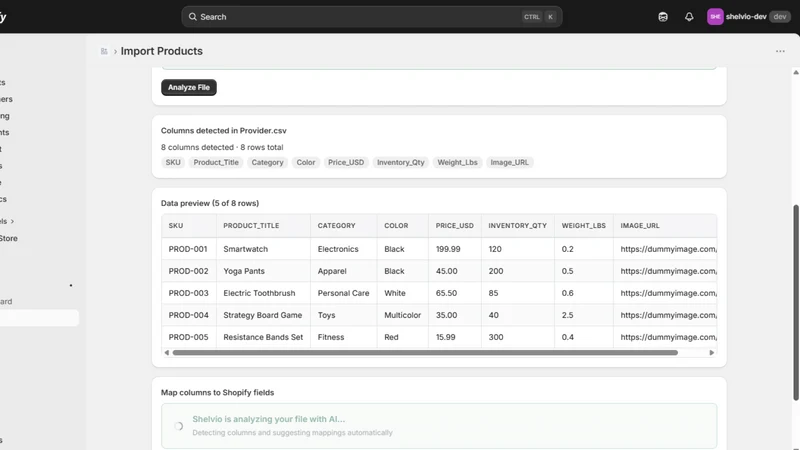Click the dev badge next to shelvio-dev

(780, 17)
